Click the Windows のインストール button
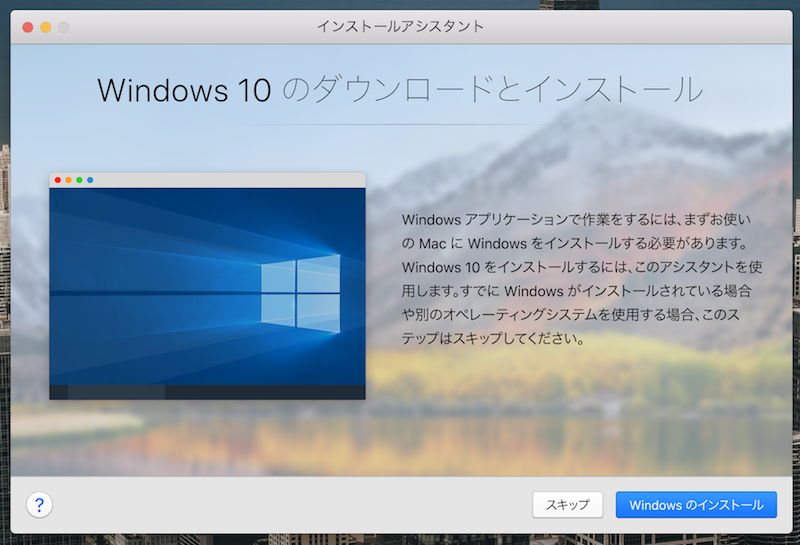The width and height of the screenshot is (800, 545). [696, 505]
